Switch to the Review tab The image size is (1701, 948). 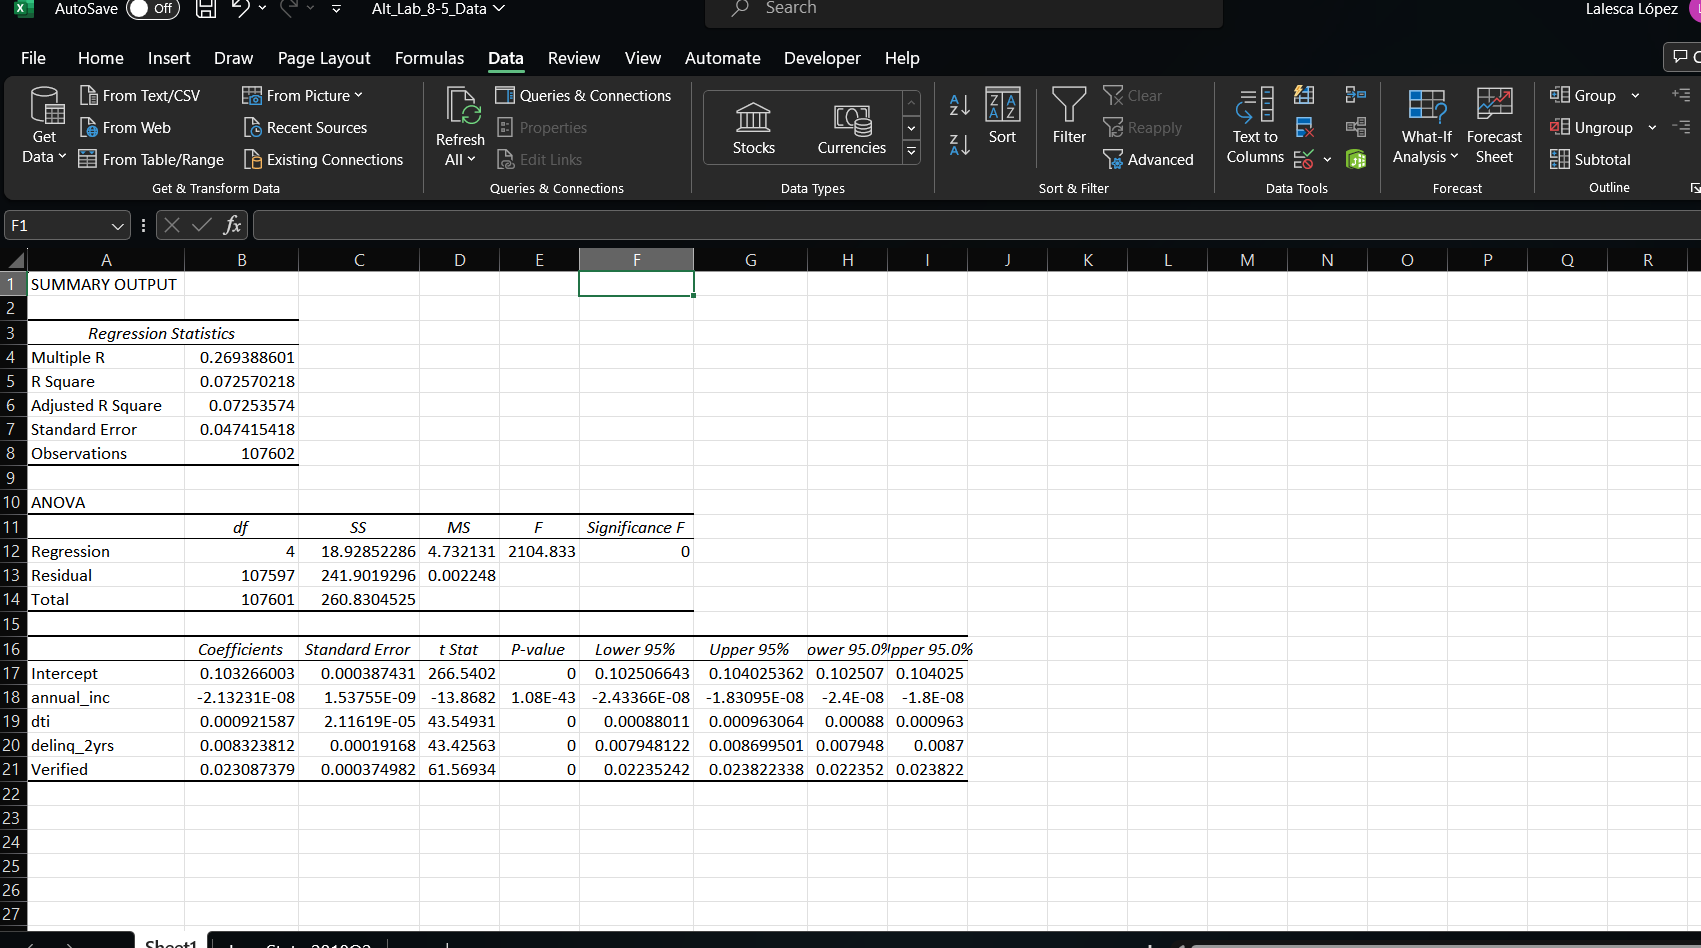(x=574, y=58)
